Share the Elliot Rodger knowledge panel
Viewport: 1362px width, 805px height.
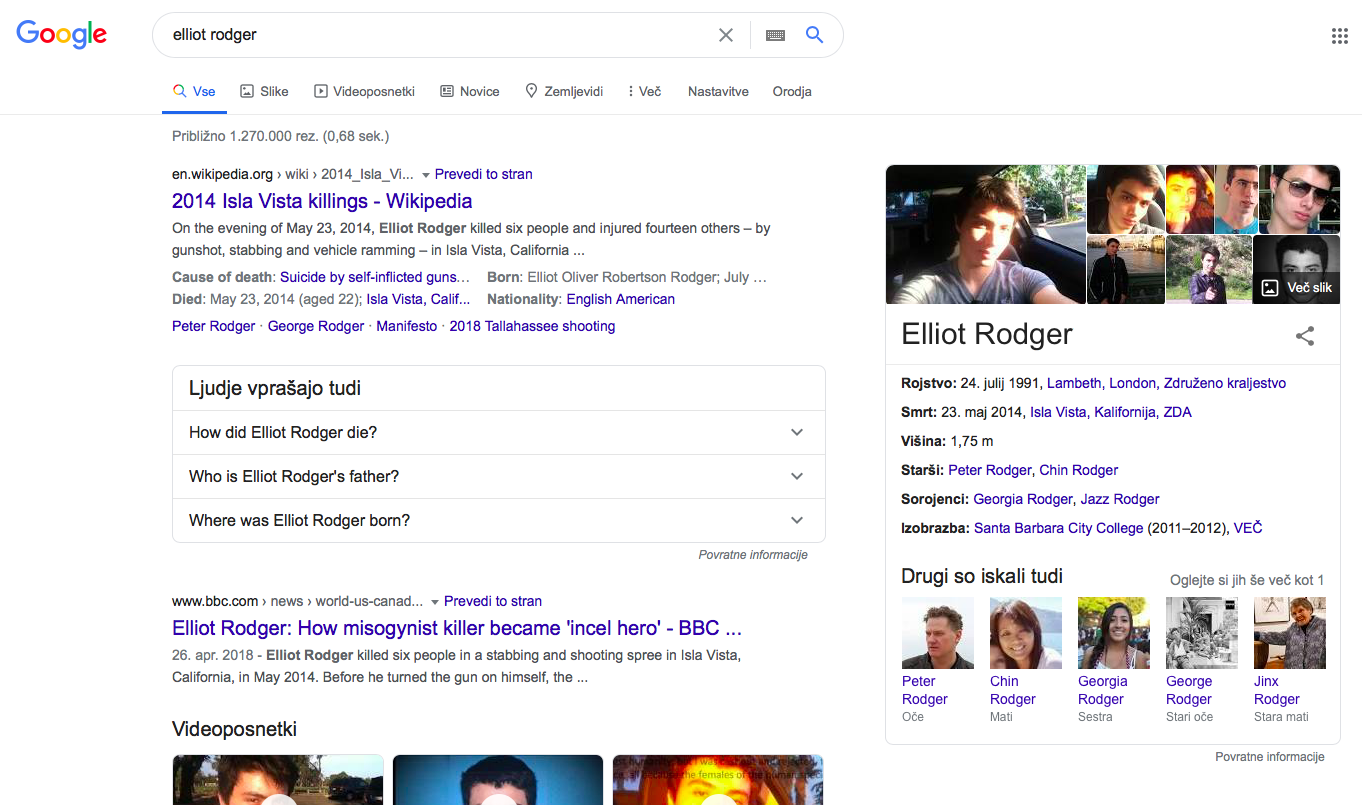pyautogui.click(x=1305, y=336)
